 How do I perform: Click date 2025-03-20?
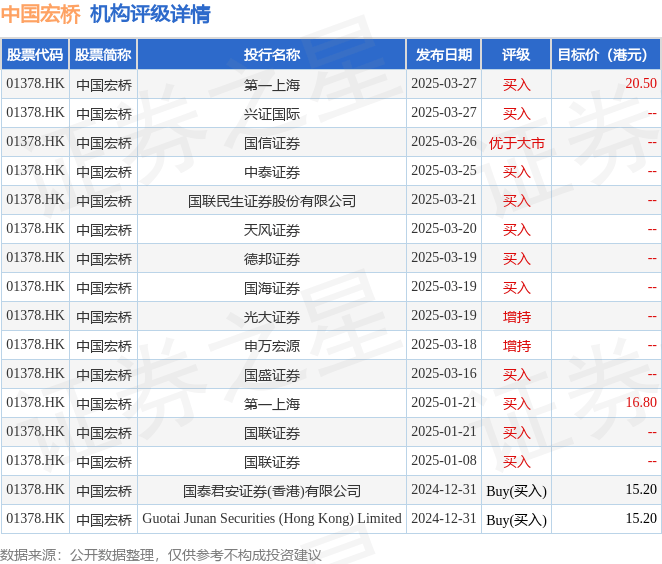pos(444,228)
